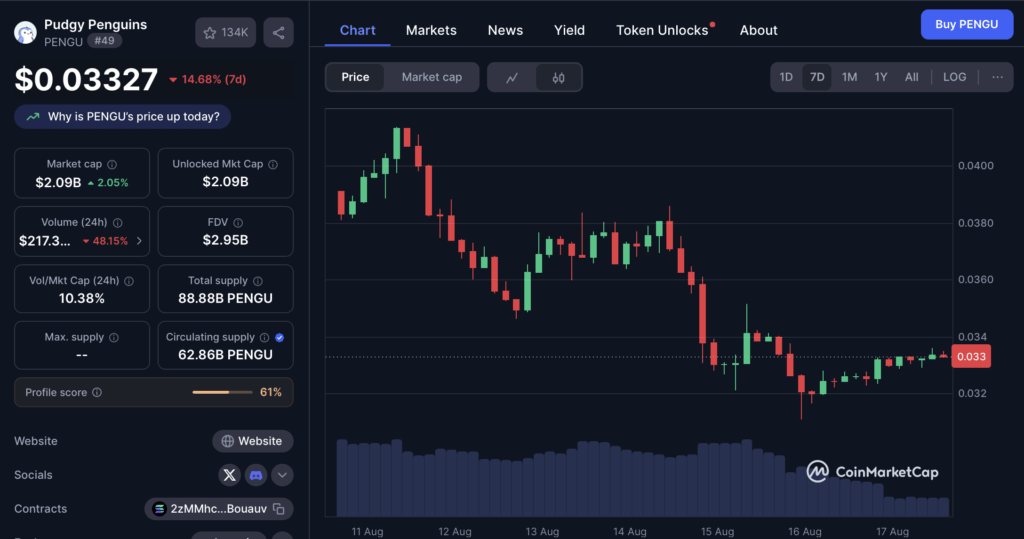Click the 62.86B PENGU circulating supply value
The height and width of the screenshot is (539, 1024).
tap(225, 355)
